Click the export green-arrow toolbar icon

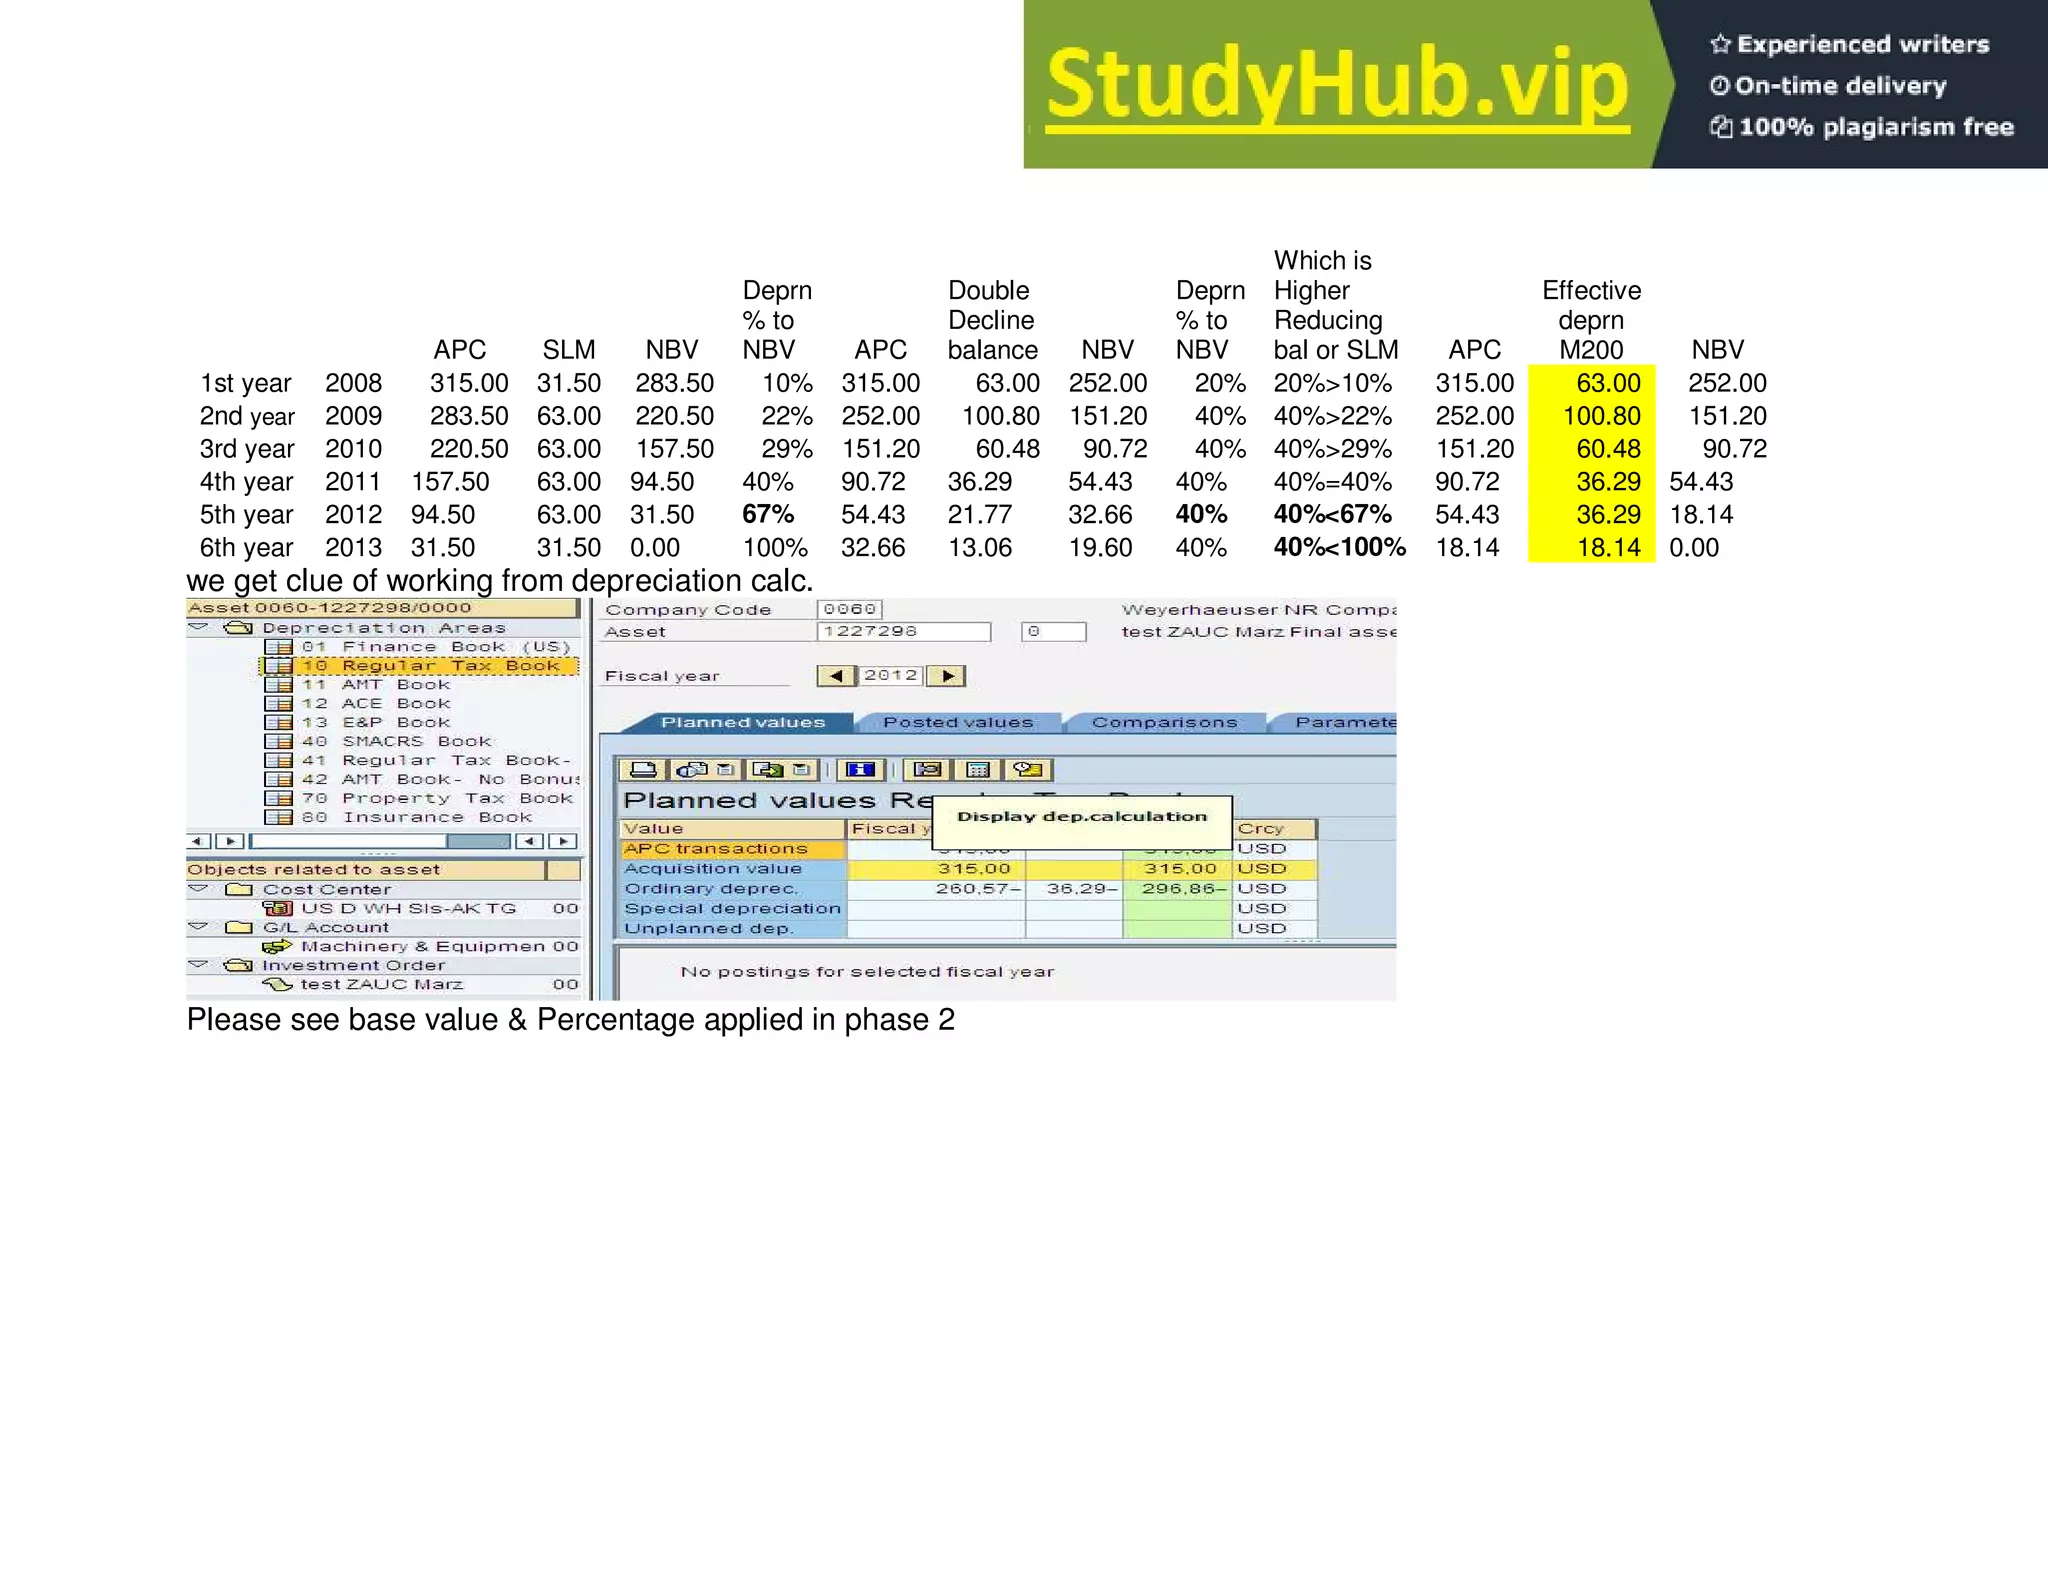click(x=768, y=769)
